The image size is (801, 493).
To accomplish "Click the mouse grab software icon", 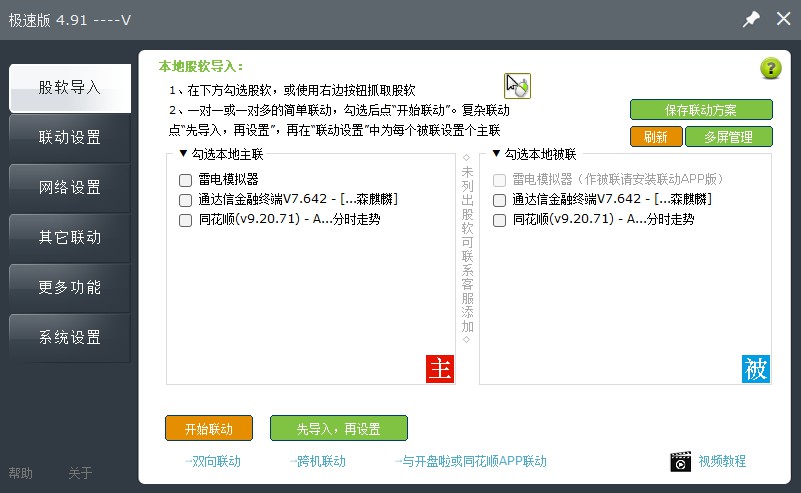I will [x=518, y=86].
